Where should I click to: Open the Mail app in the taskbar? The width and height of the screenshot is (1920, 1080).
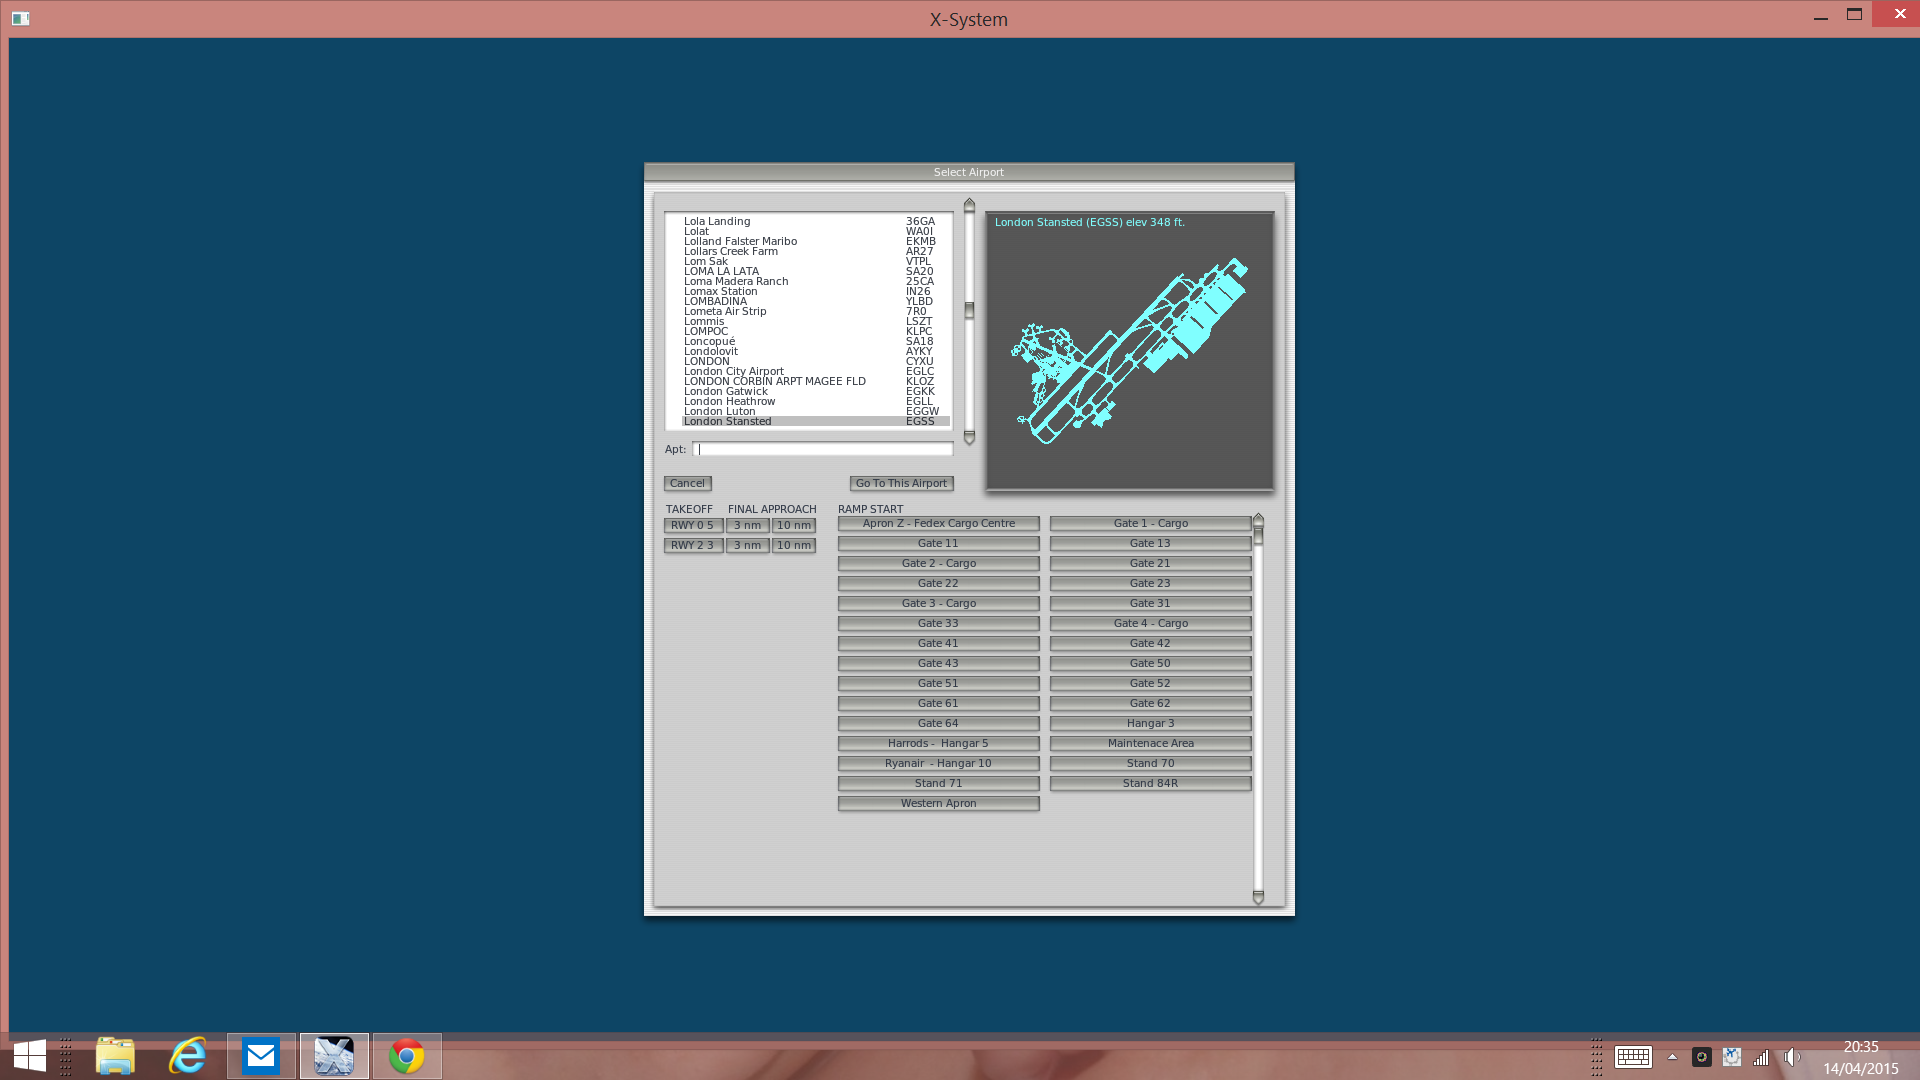coord(261,1056)
